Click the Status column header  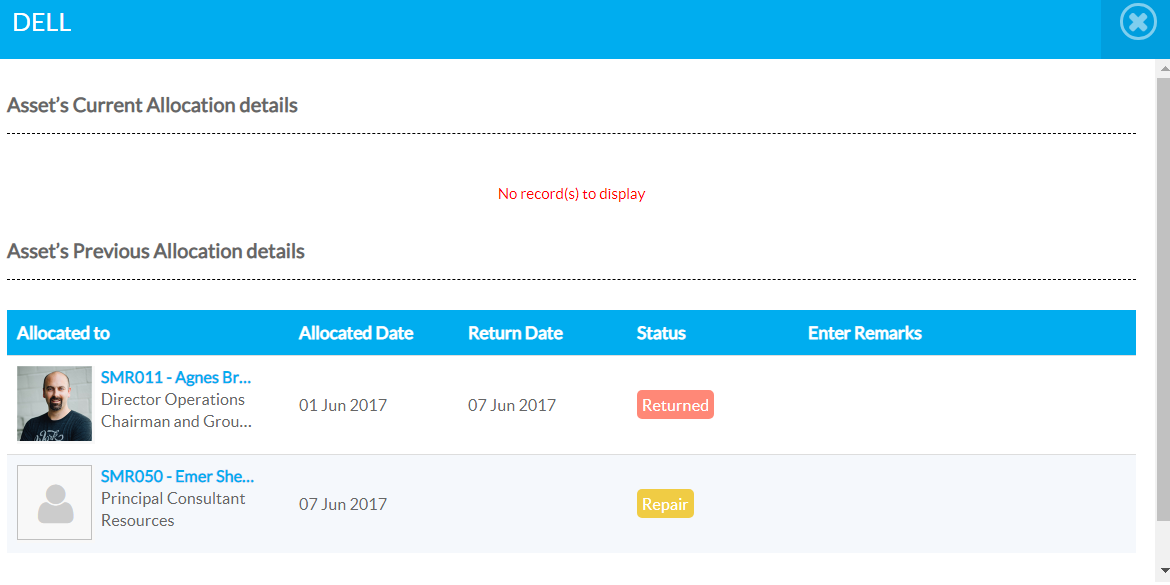coord(661,333)
